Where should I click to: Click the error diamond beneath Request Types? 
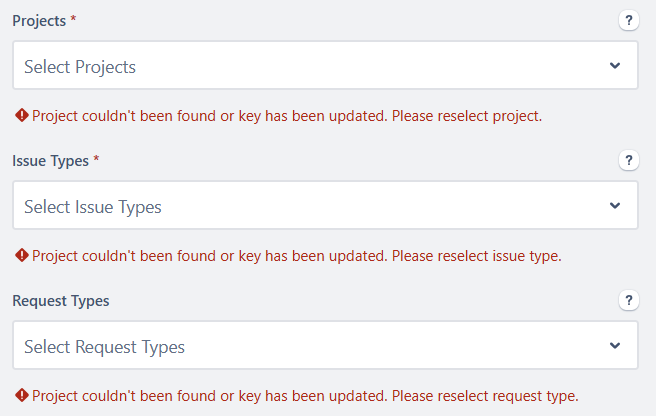pyautogui.click(x=22, y=395)
